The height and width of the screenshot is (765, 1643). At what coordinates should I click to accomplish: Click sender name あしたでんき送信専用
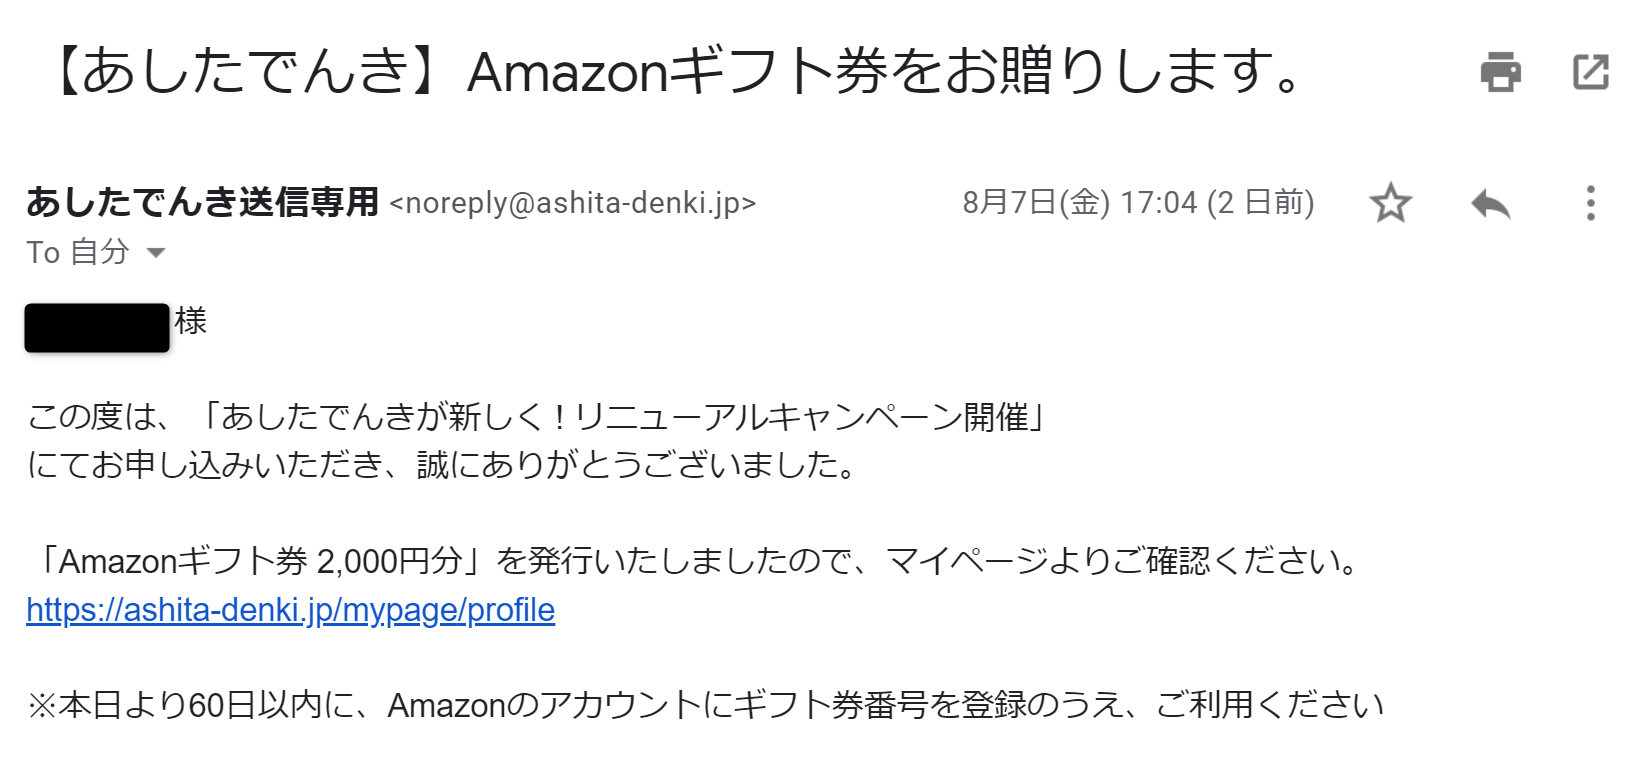click(203, 202)
